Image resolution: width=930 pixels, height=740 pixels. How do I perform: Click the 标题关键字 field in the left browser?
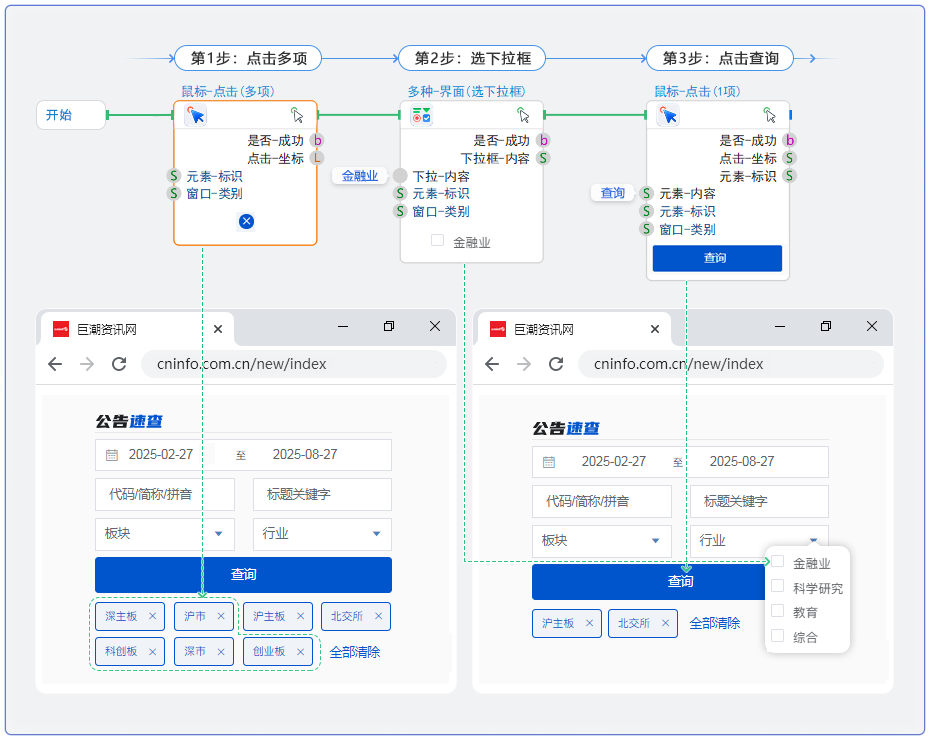click(x=322, y=494)
